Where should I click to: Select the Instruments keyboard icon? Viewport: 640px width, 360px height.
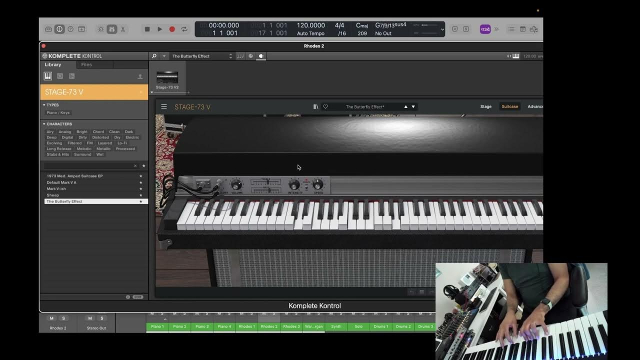[x=48, y=76]
